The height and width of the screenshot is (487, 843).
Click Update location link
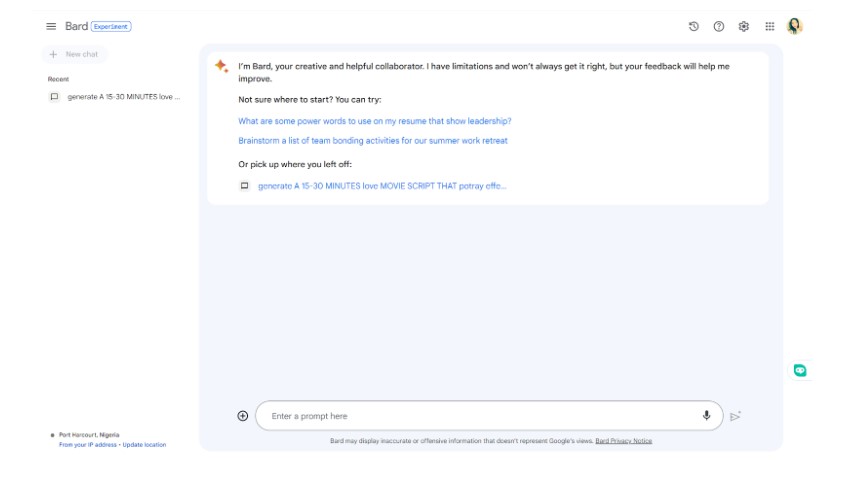pyautogui.click(x=144, y=444)
